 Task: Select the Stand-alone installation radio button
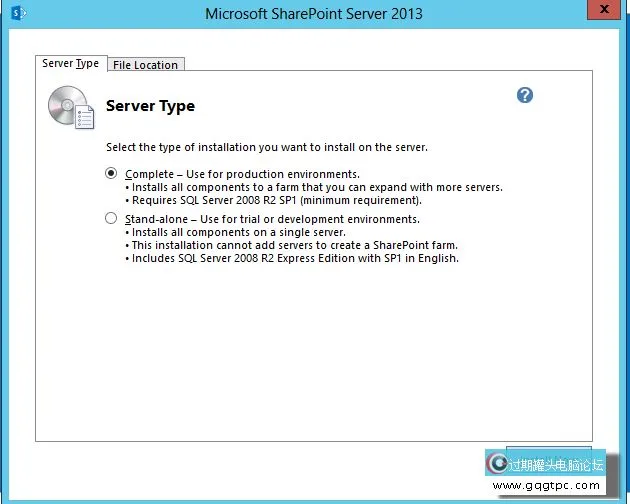tap(111, 218)
